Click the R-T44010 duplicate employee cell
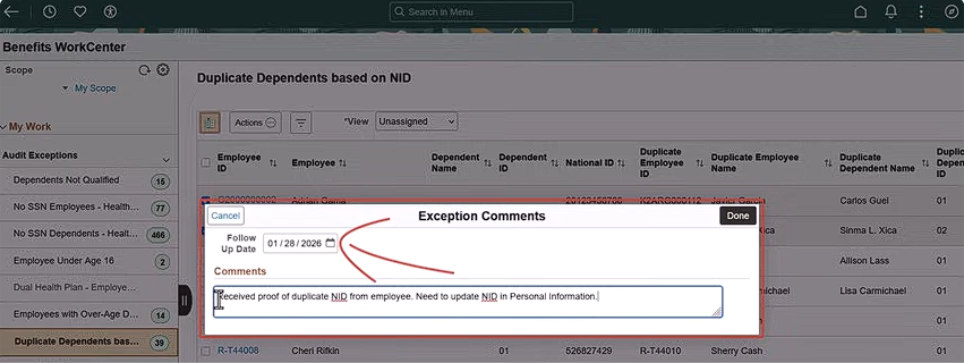Screen dimensions: 964x363 (x=661, y=351)
